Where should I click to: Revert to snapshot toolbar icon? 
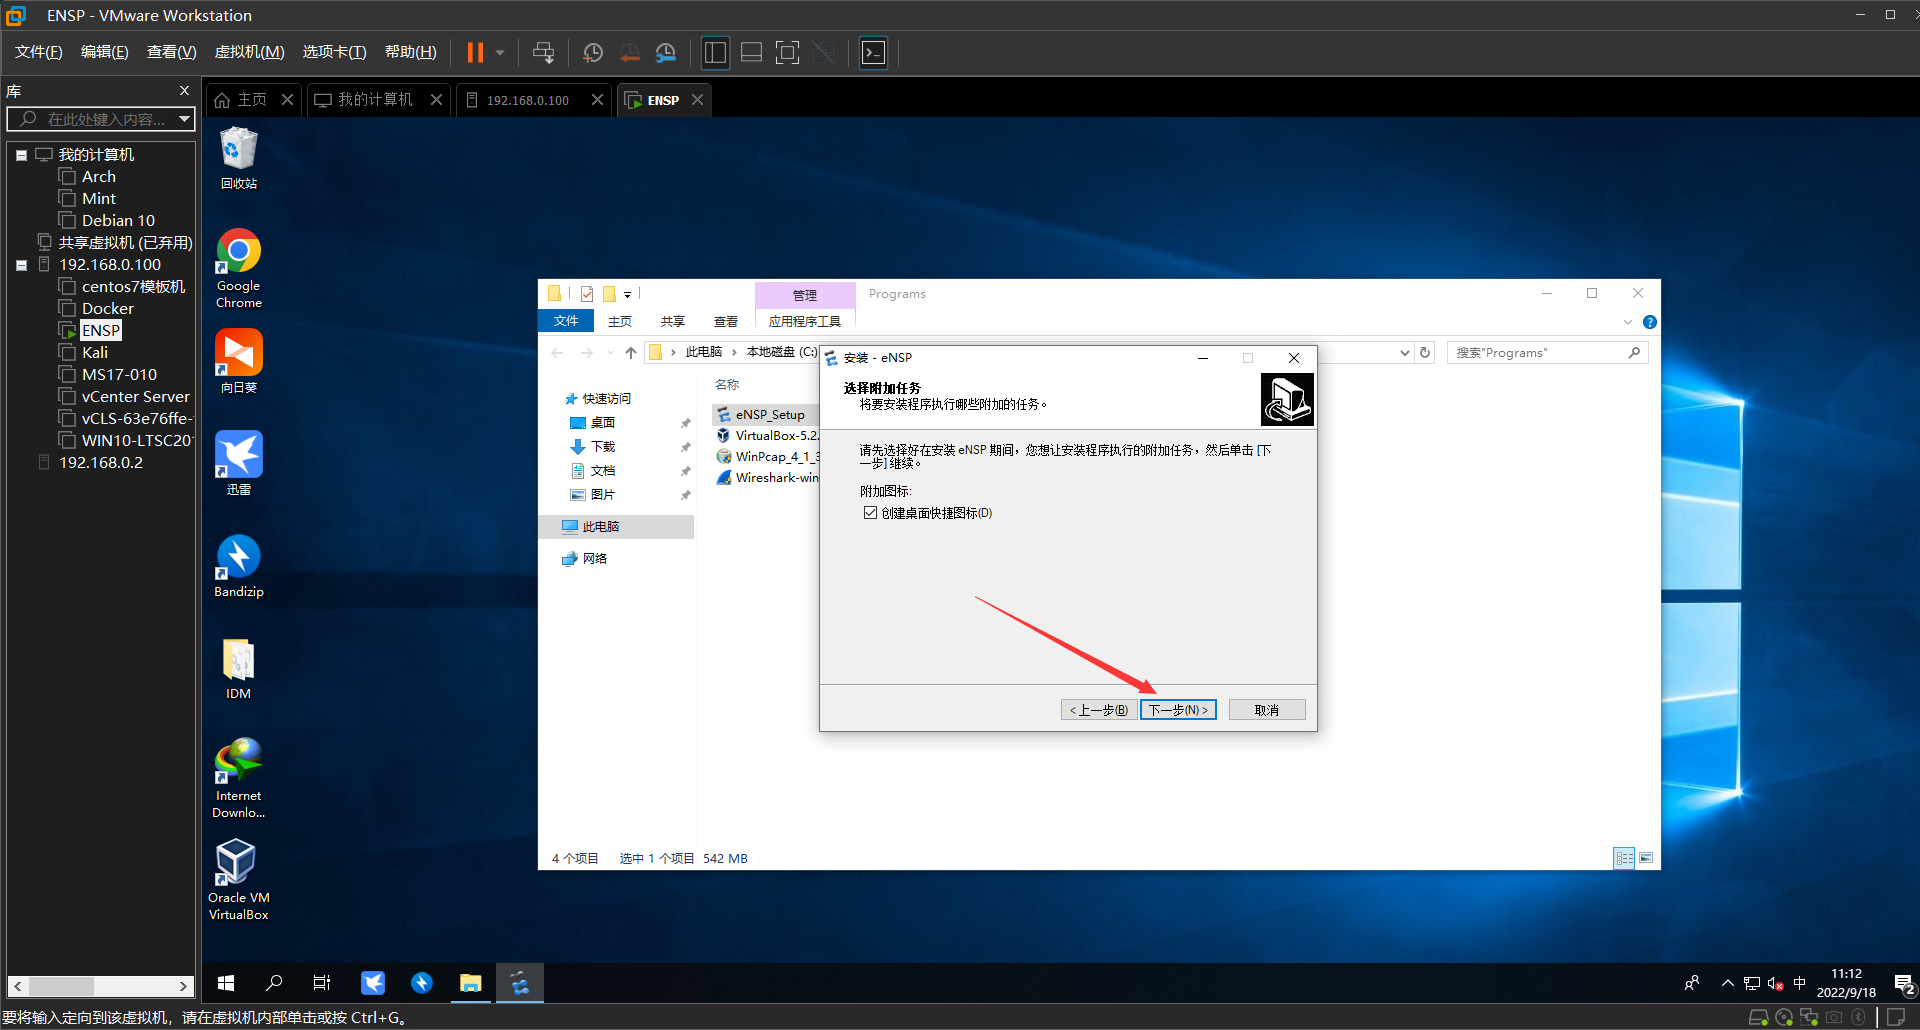tap(630, 52)
